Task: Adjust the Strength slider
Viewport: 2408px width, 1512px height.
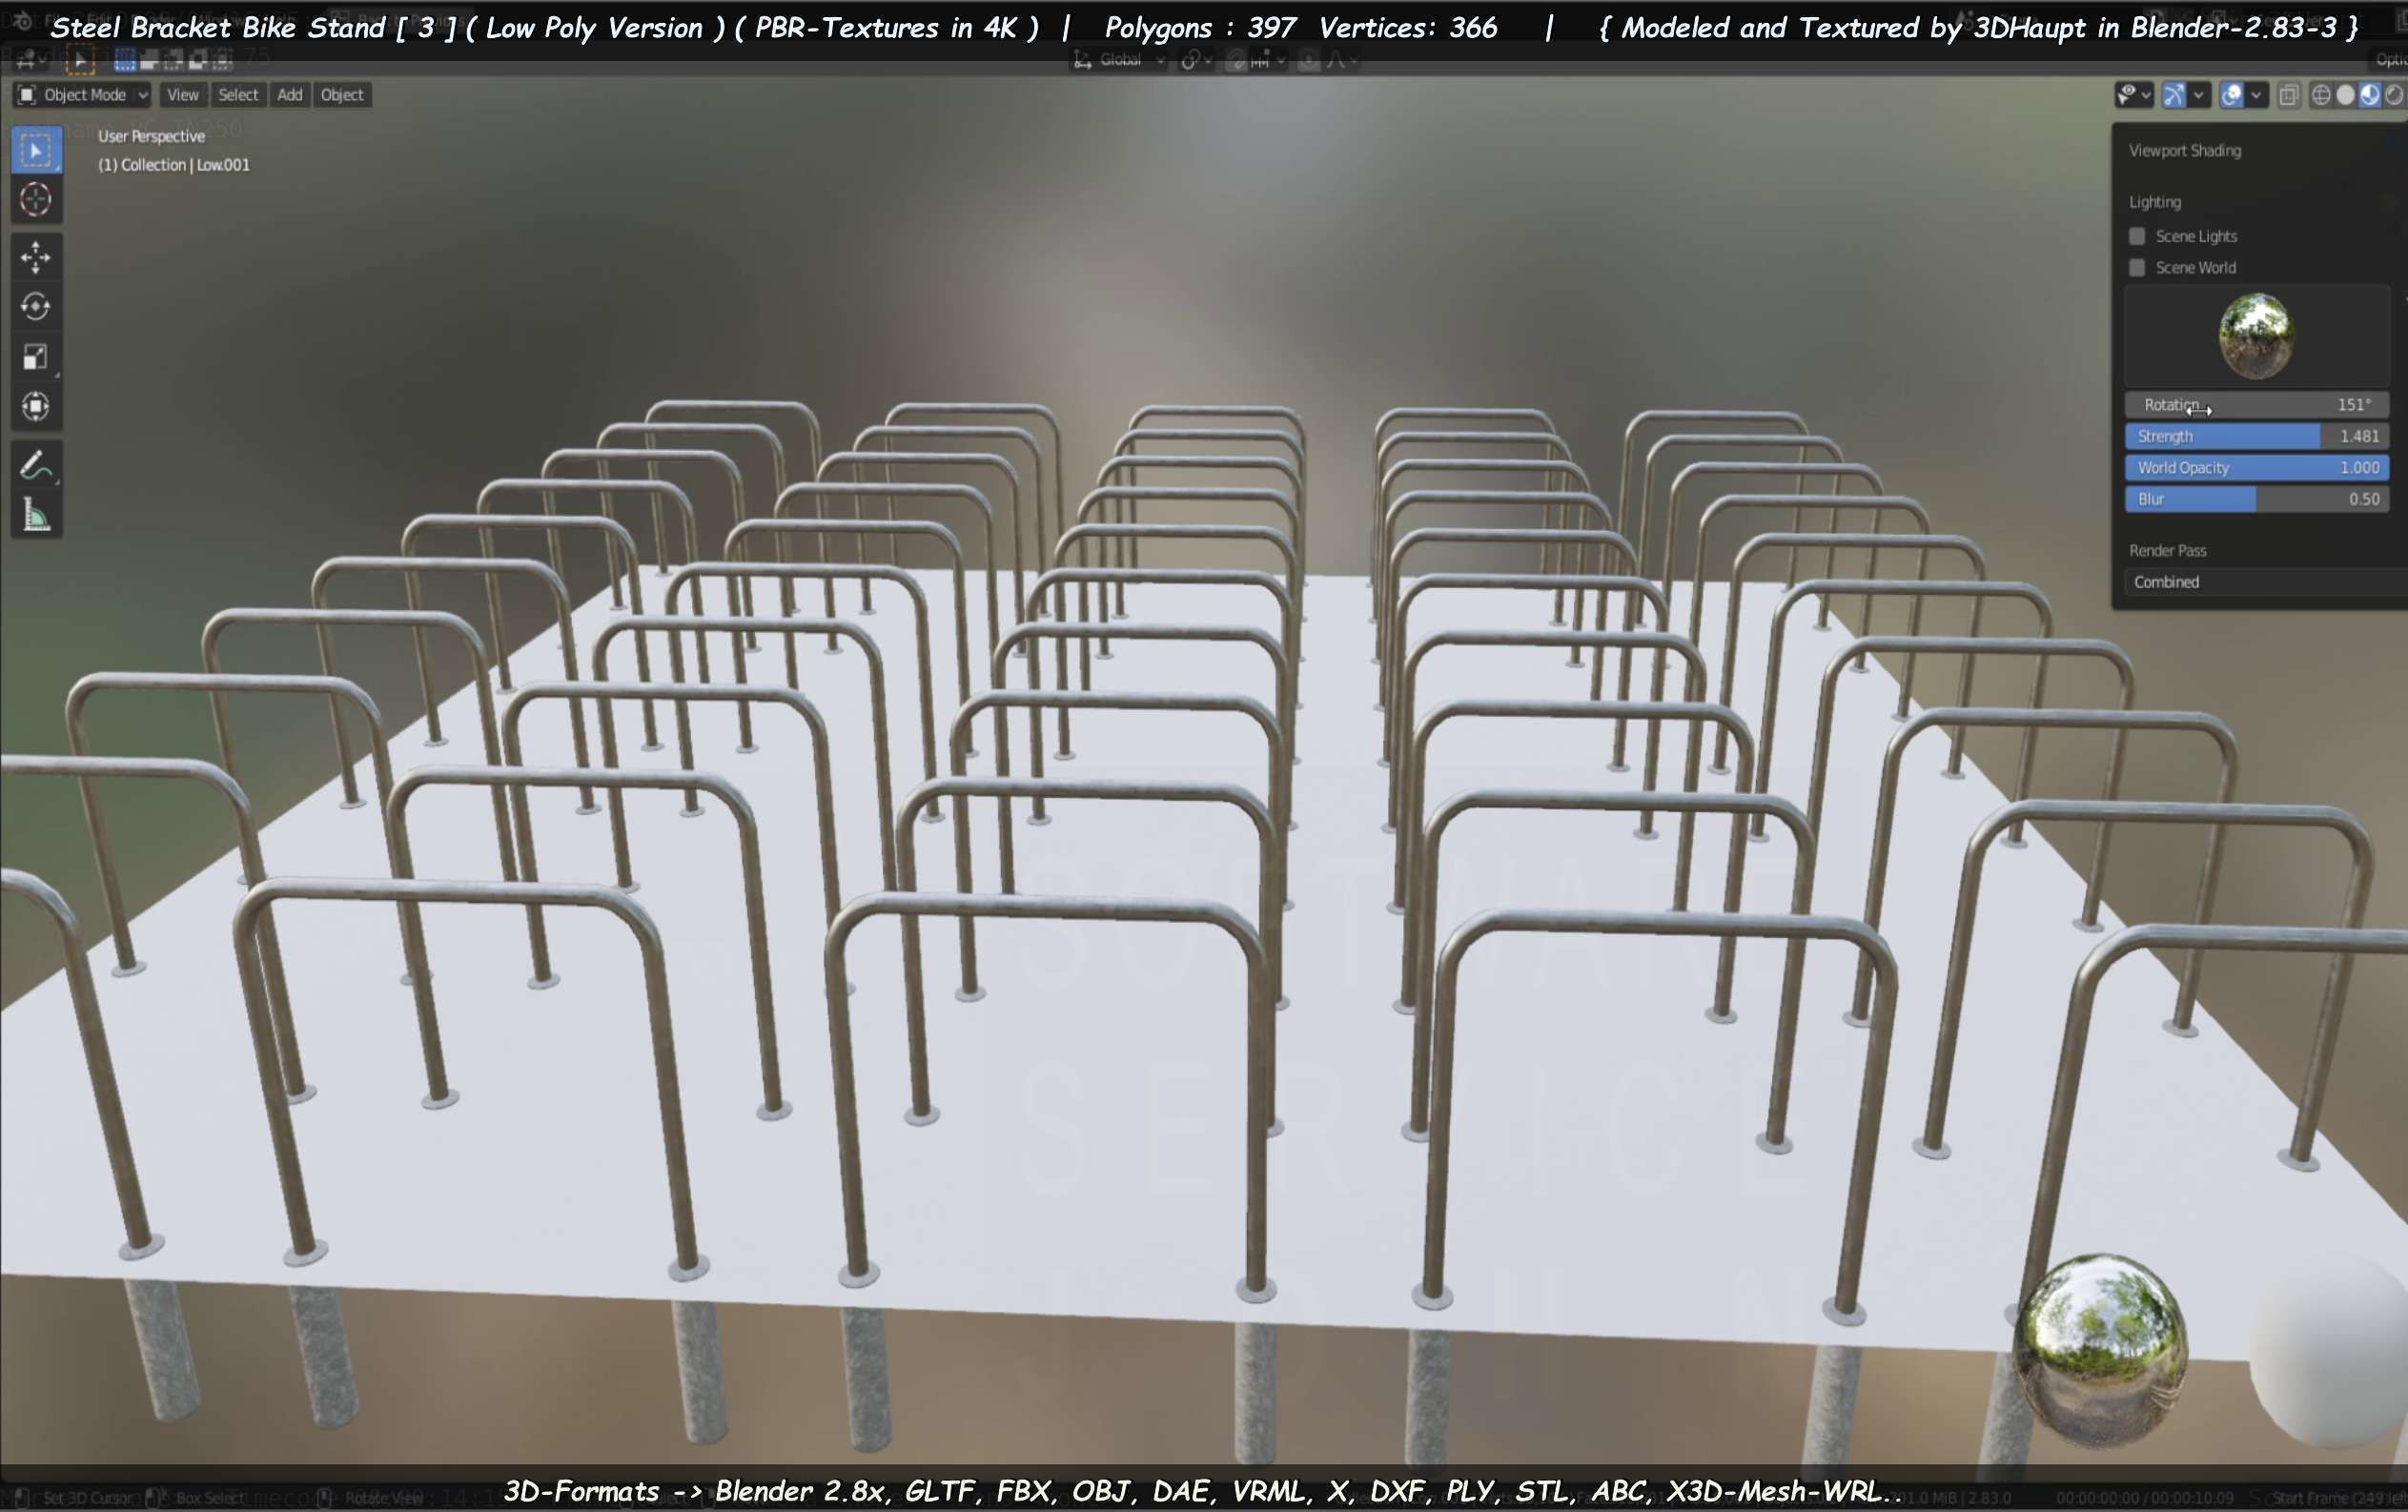Action: [x=2257, y=436]
